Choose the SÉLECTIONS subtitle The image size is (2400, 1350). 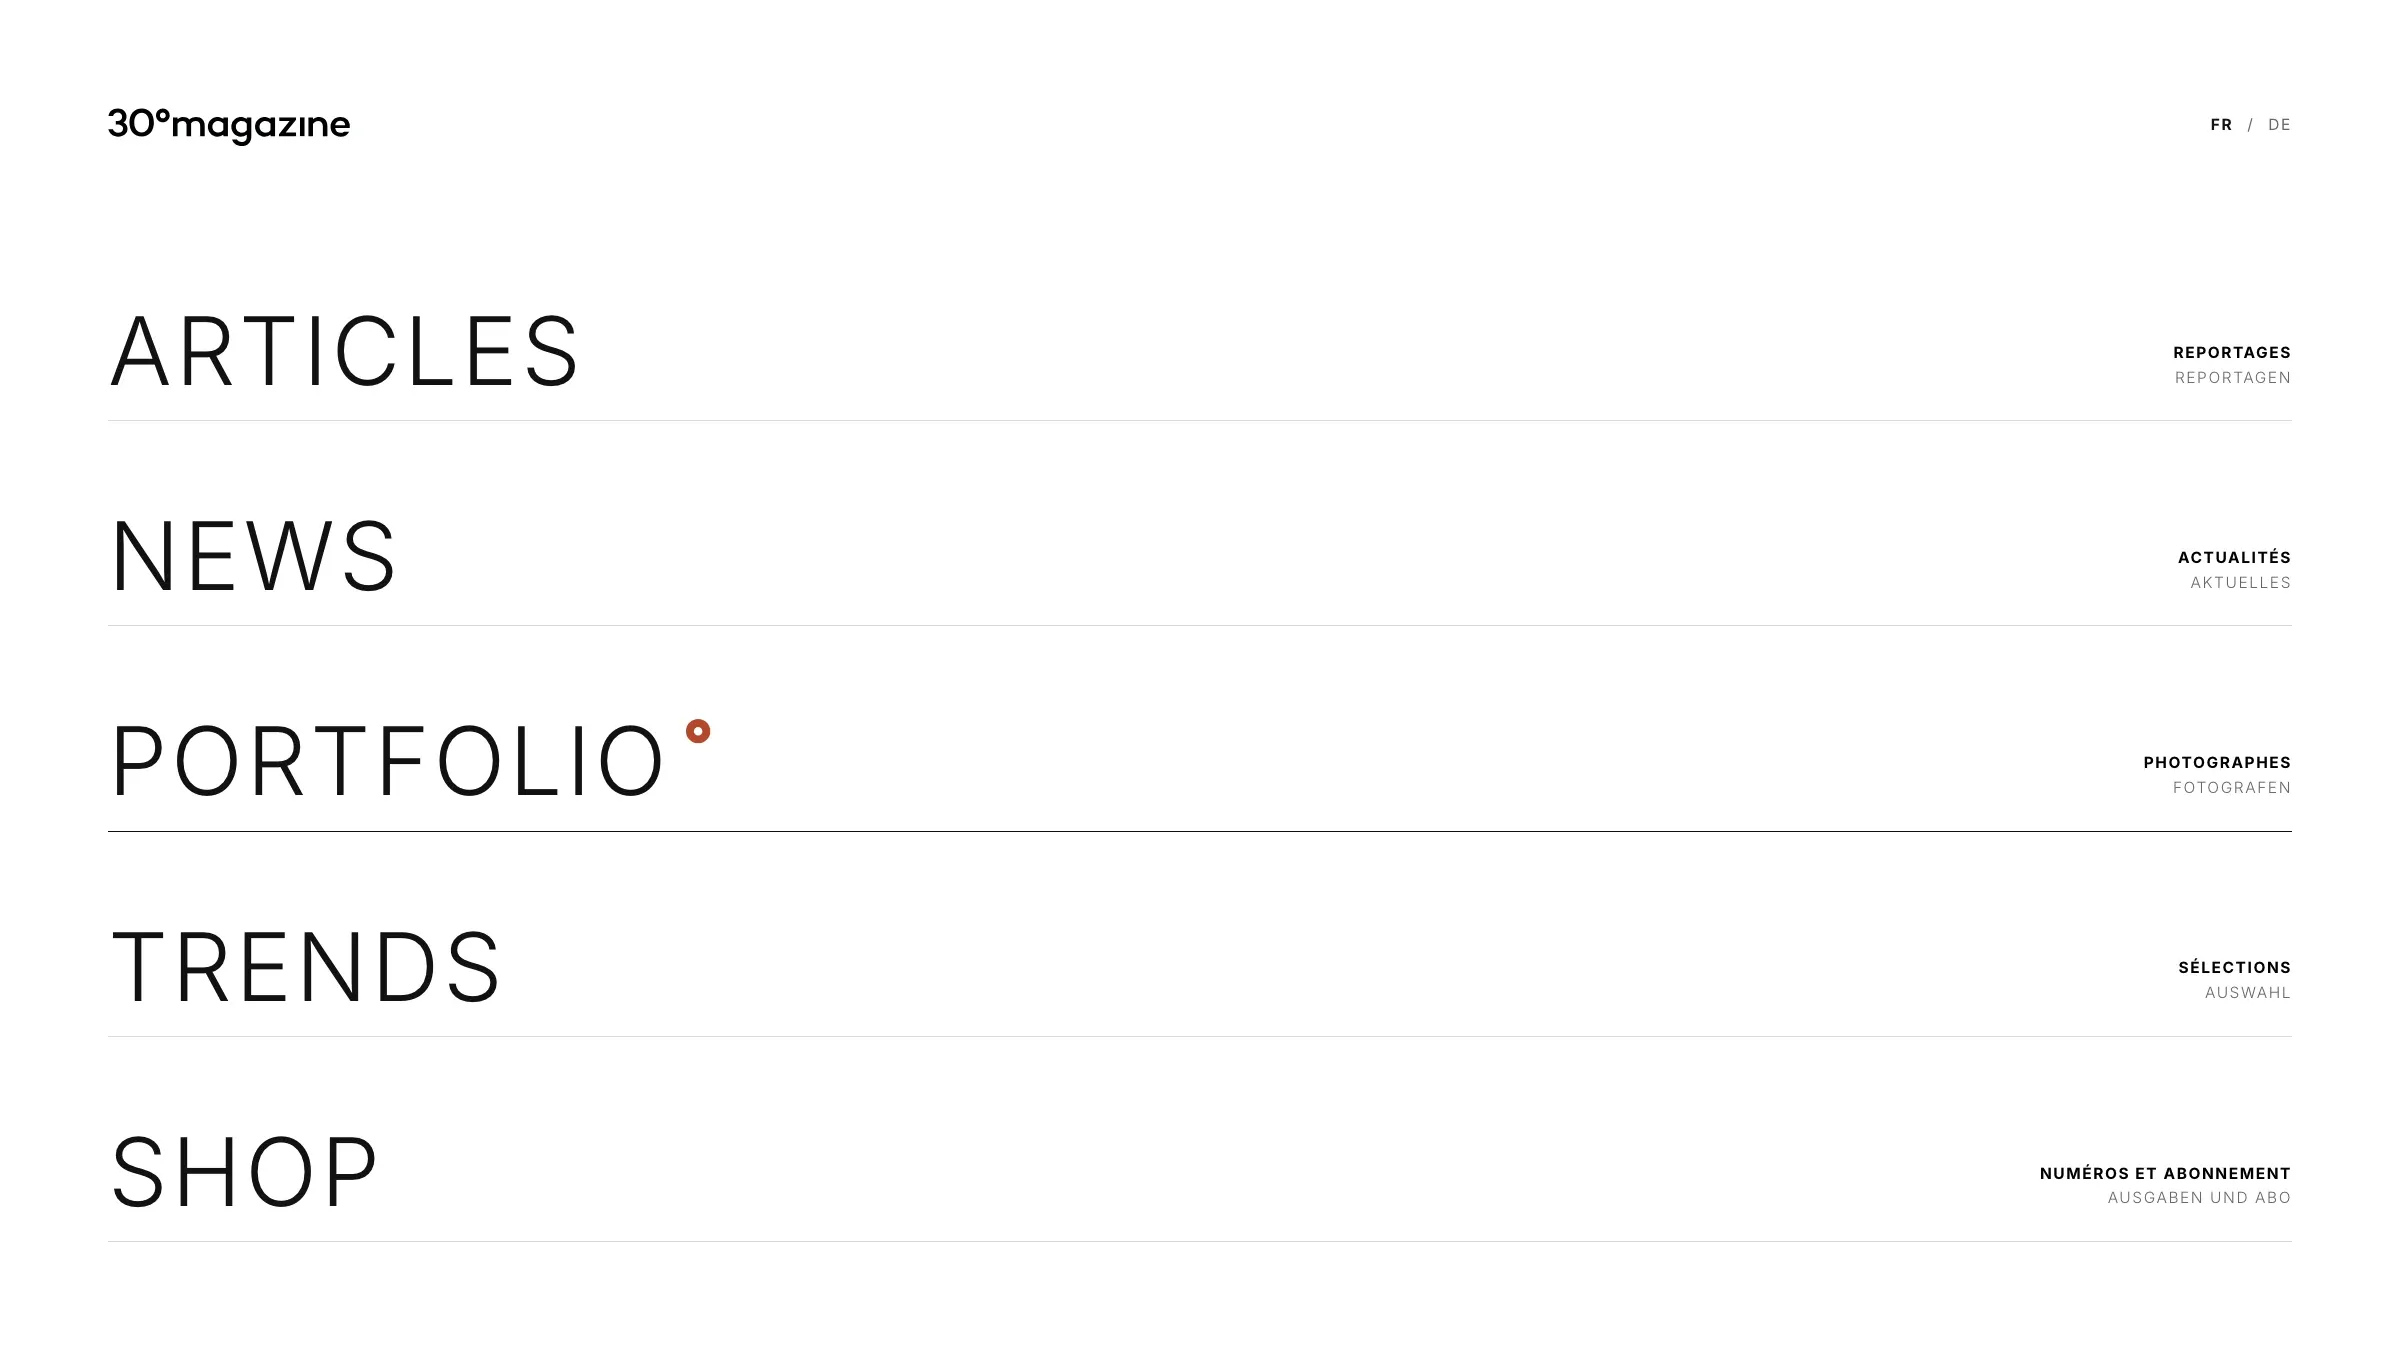(x=2234, y=967)
